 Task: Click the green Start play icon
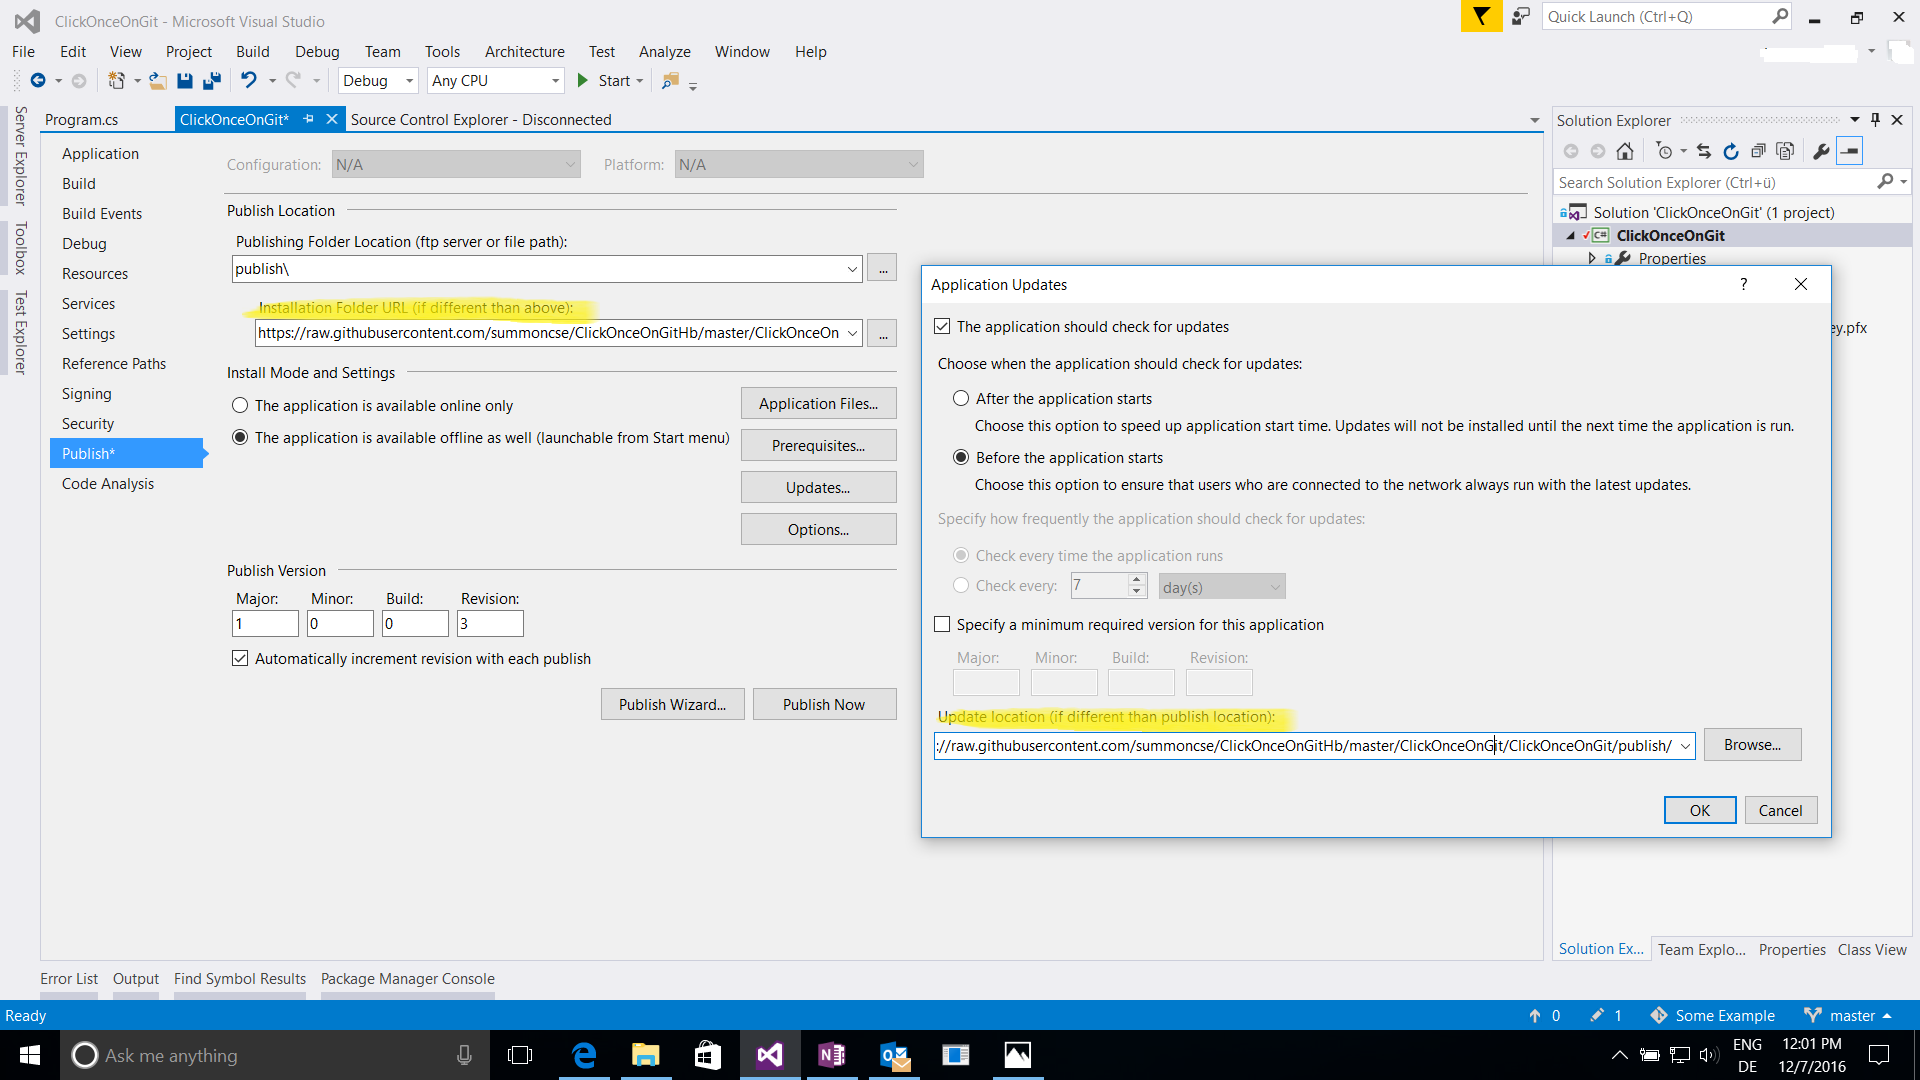point(582,81)
